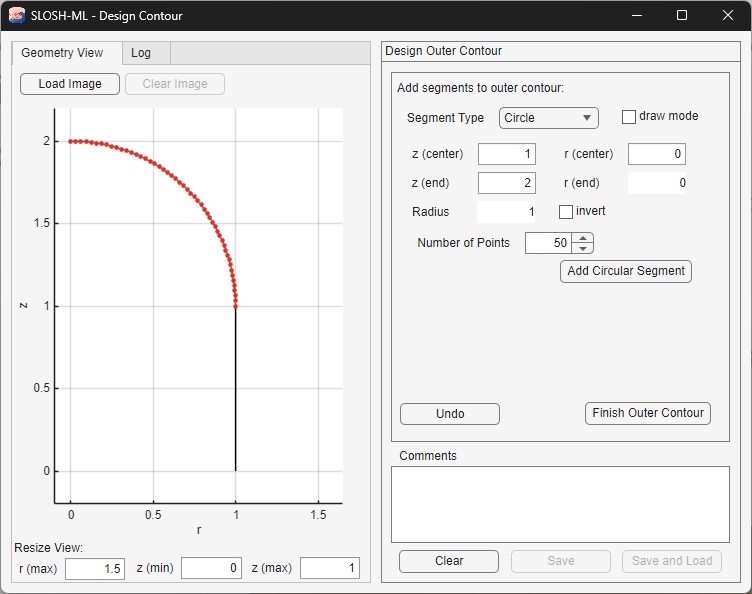Click the z (center) input field
Viewport: 752px width, 594px height.
pyautogui.click(x=506, y=154)
